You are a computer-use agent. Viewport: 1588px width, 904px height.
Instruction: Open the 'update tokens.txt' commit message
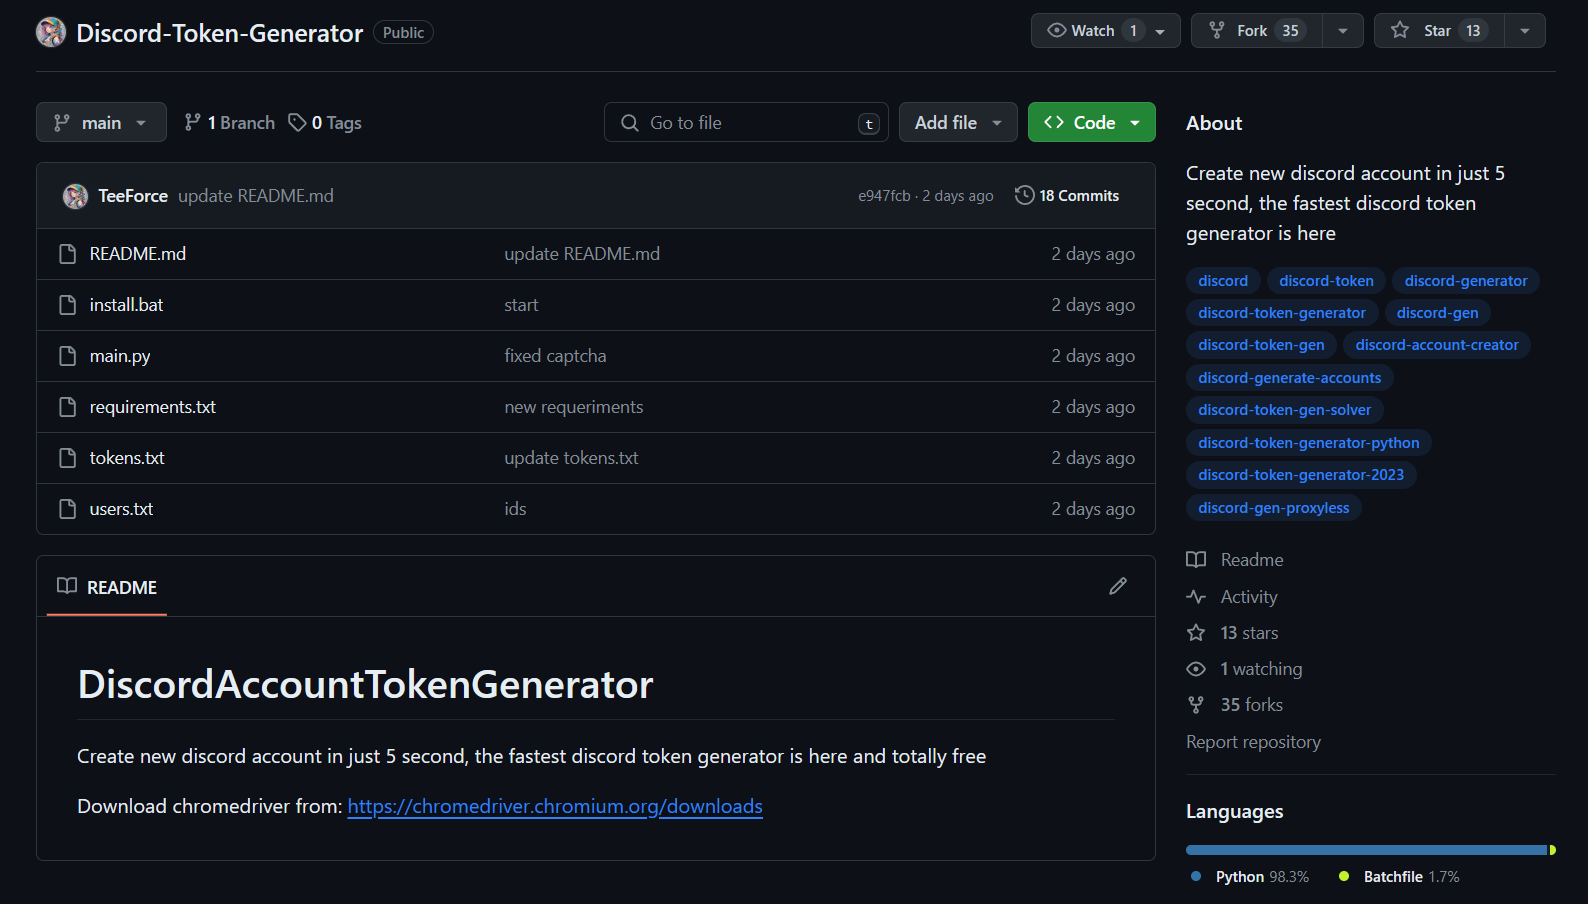tap(571, 458)
